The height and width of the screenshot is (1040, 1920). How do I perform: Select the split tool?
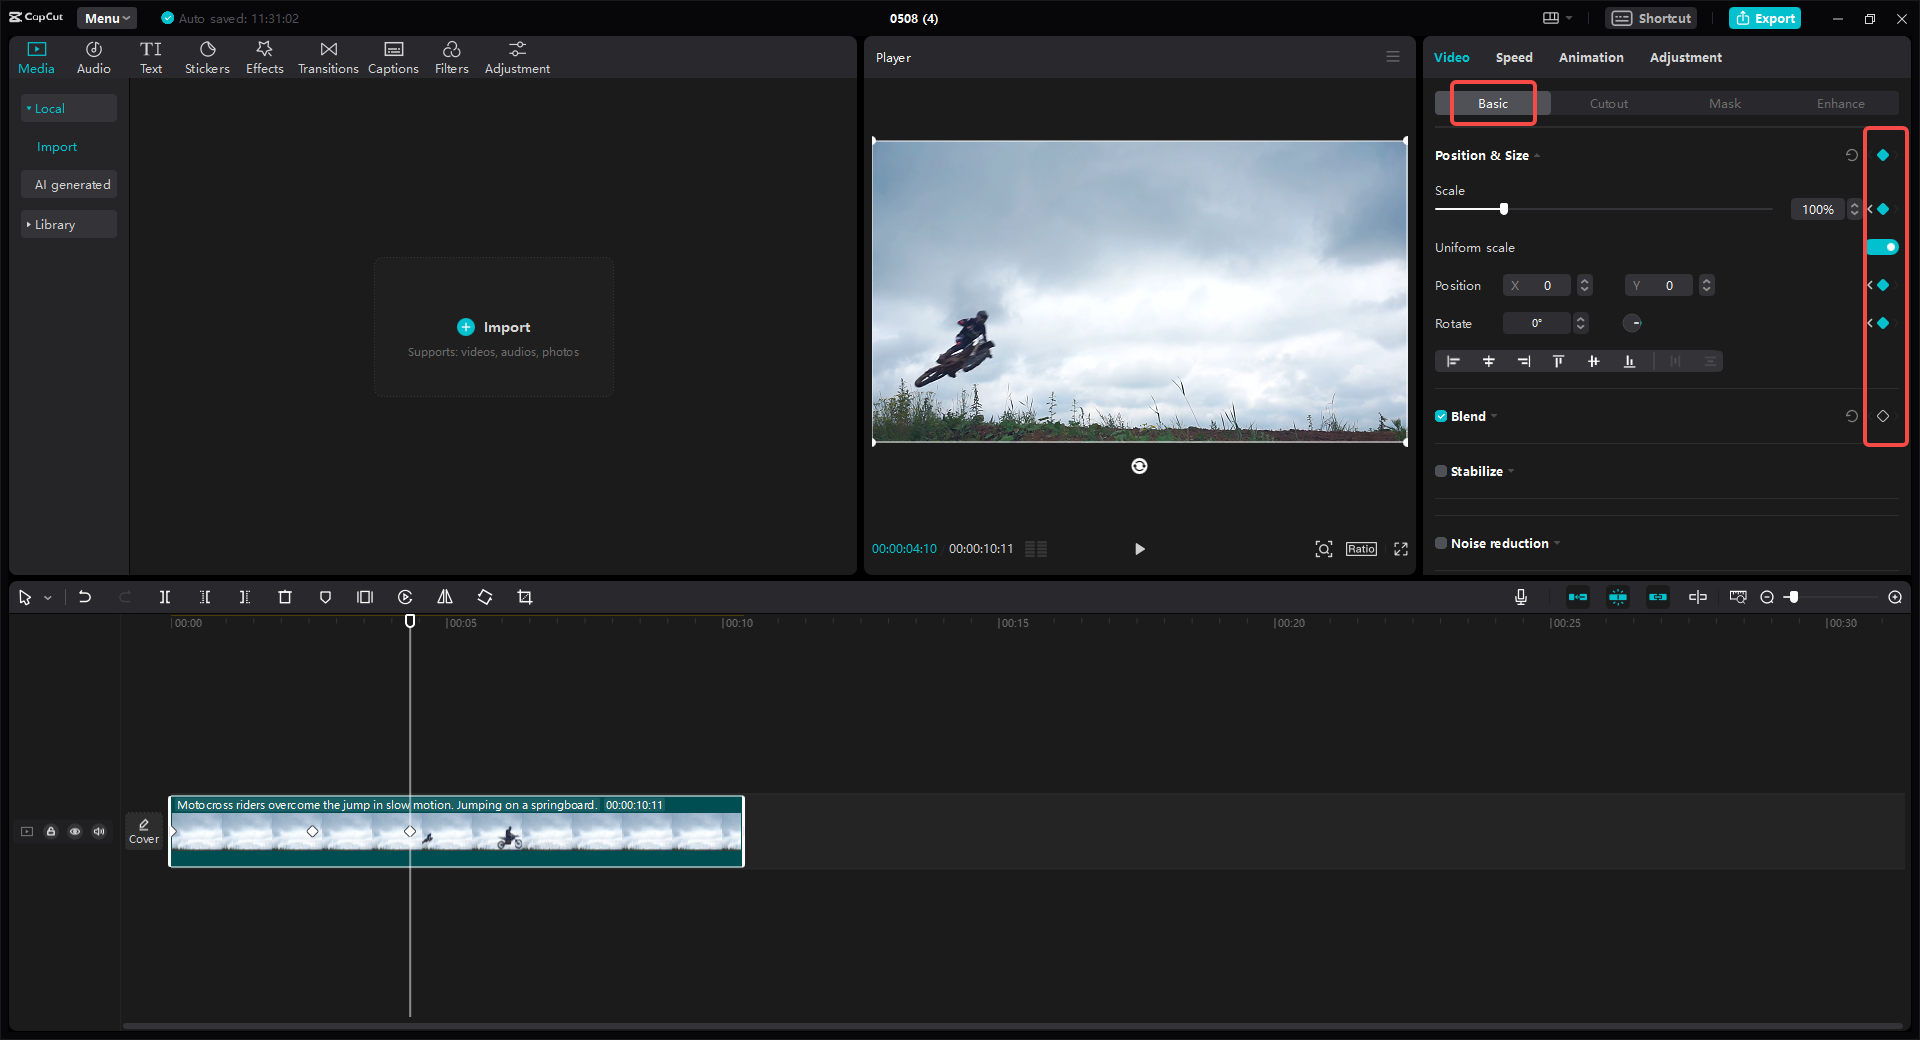[165, 597]
